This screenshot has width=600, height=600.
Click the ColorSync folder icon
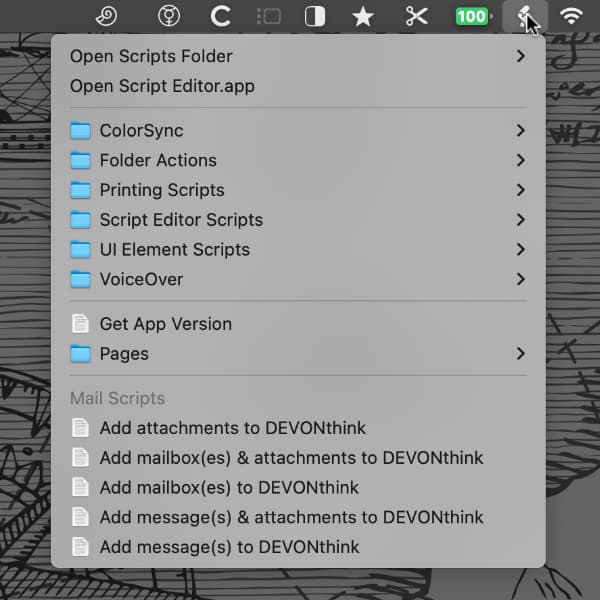point(80,130)
